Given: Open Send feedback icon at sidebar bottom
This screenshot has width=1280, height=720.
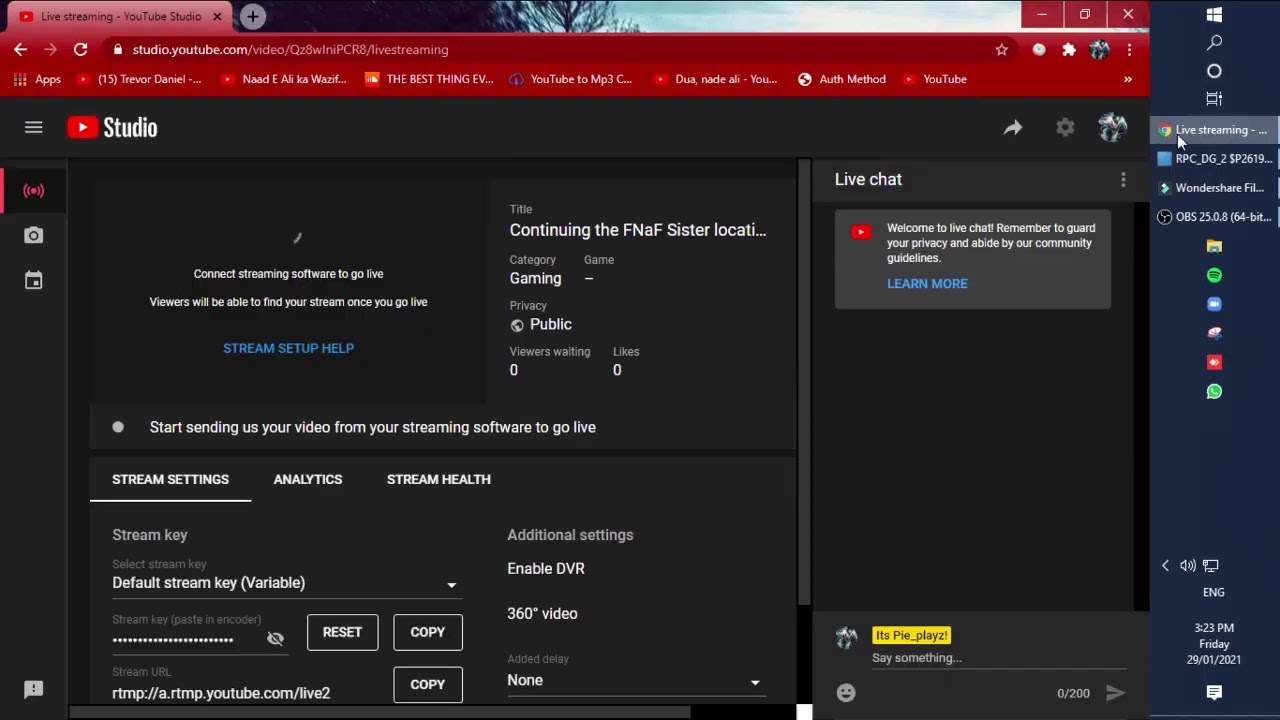Looking at the screenshot, I should click(33, 689).
